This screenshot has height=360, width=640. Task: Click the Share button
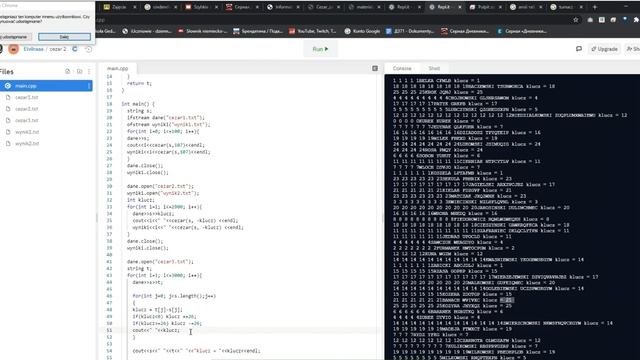point(633,49)
